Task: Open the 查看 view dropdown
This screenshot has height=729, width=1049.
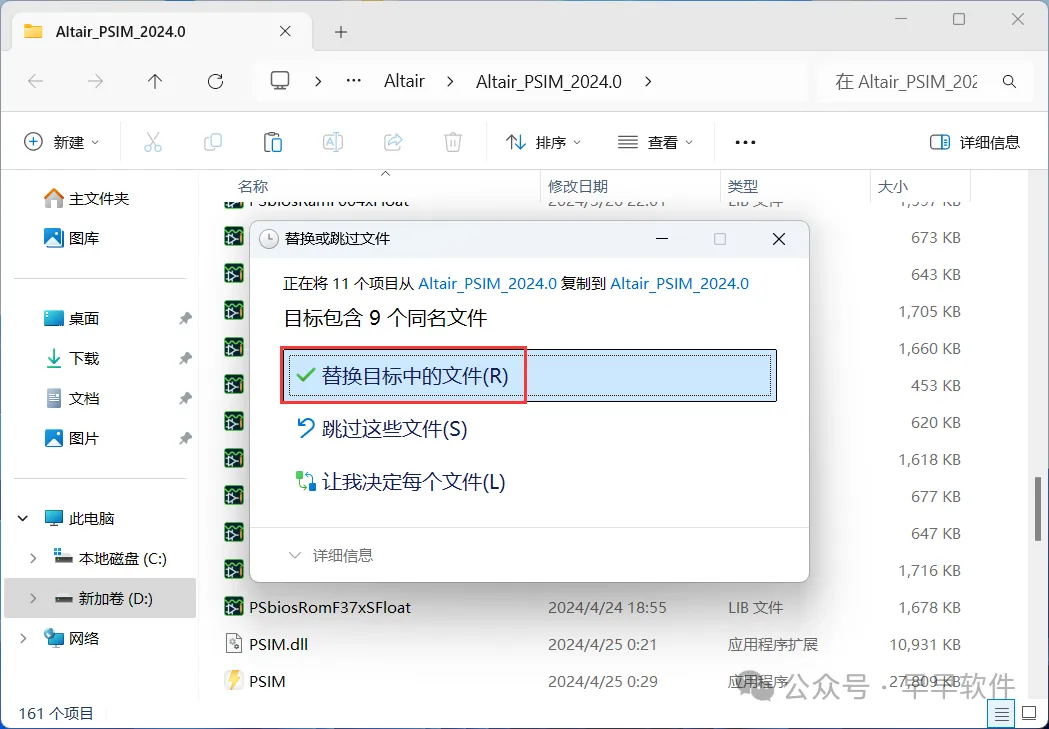Action: tap(655, 142)
